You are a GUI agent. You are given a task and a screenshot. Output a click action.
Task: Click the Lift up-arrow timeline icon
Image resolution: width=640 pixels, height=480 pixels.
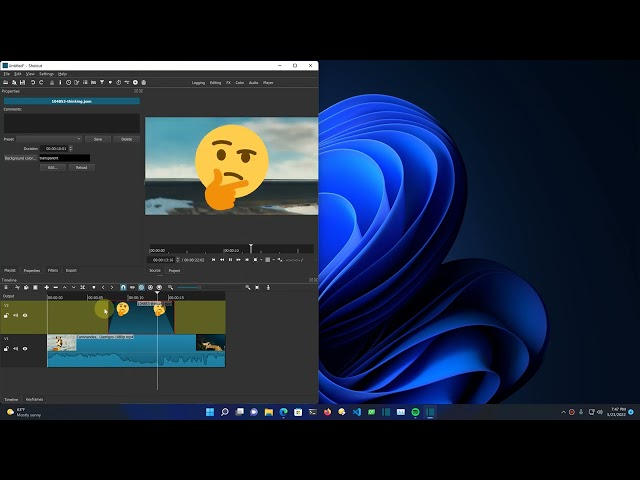(64, 287)
